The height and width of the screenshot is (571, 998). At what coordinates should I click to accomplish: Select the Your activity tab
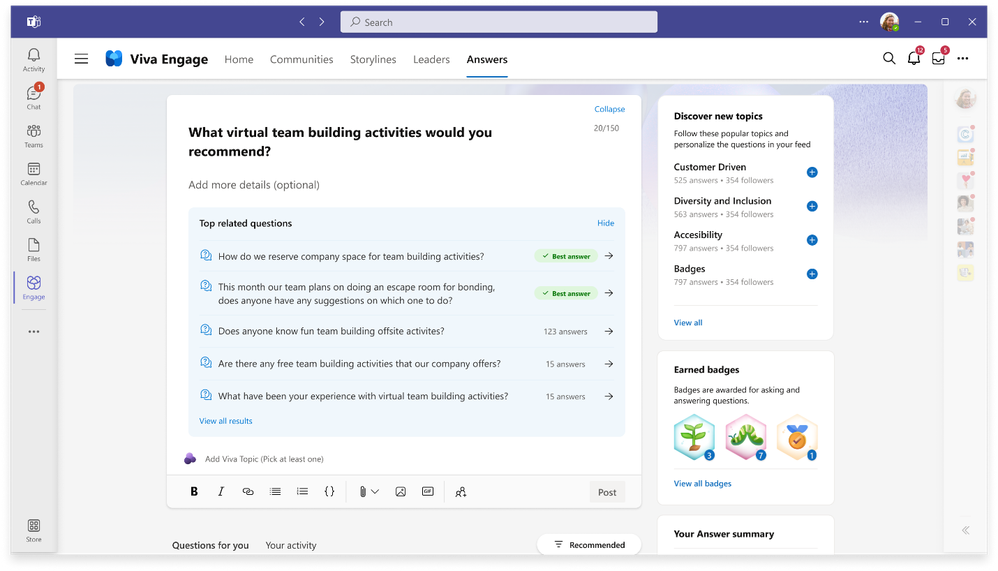(x=291, y=546)
